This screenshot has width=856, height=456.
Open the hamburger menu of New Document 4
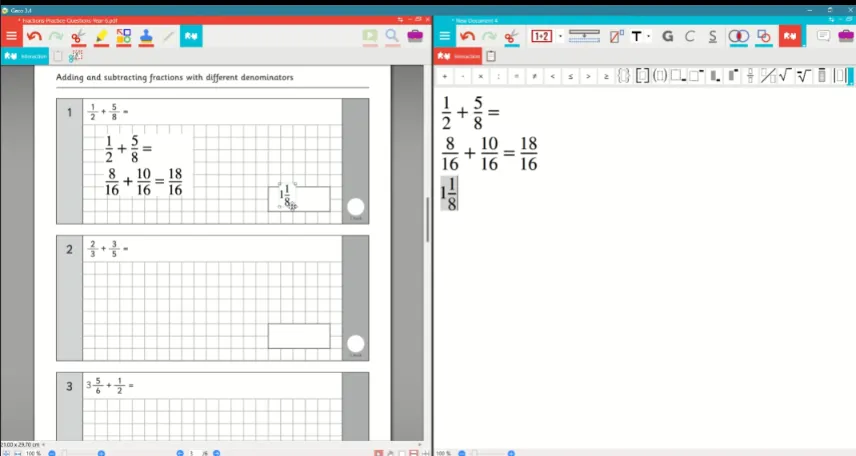[444, 36]
